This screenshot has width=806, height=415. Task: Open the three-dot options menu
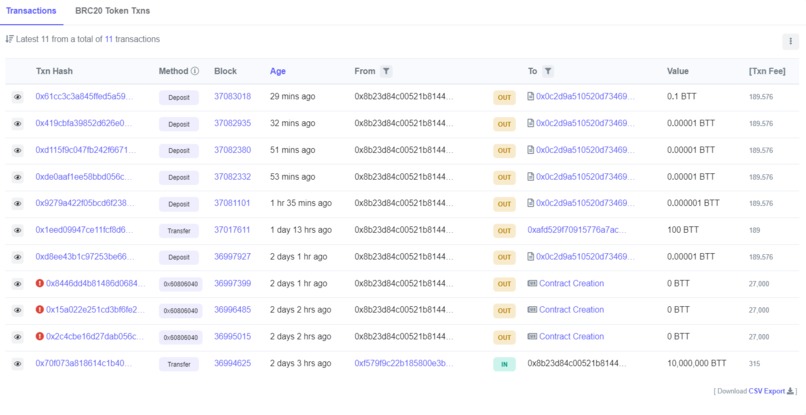pos(790,42)
